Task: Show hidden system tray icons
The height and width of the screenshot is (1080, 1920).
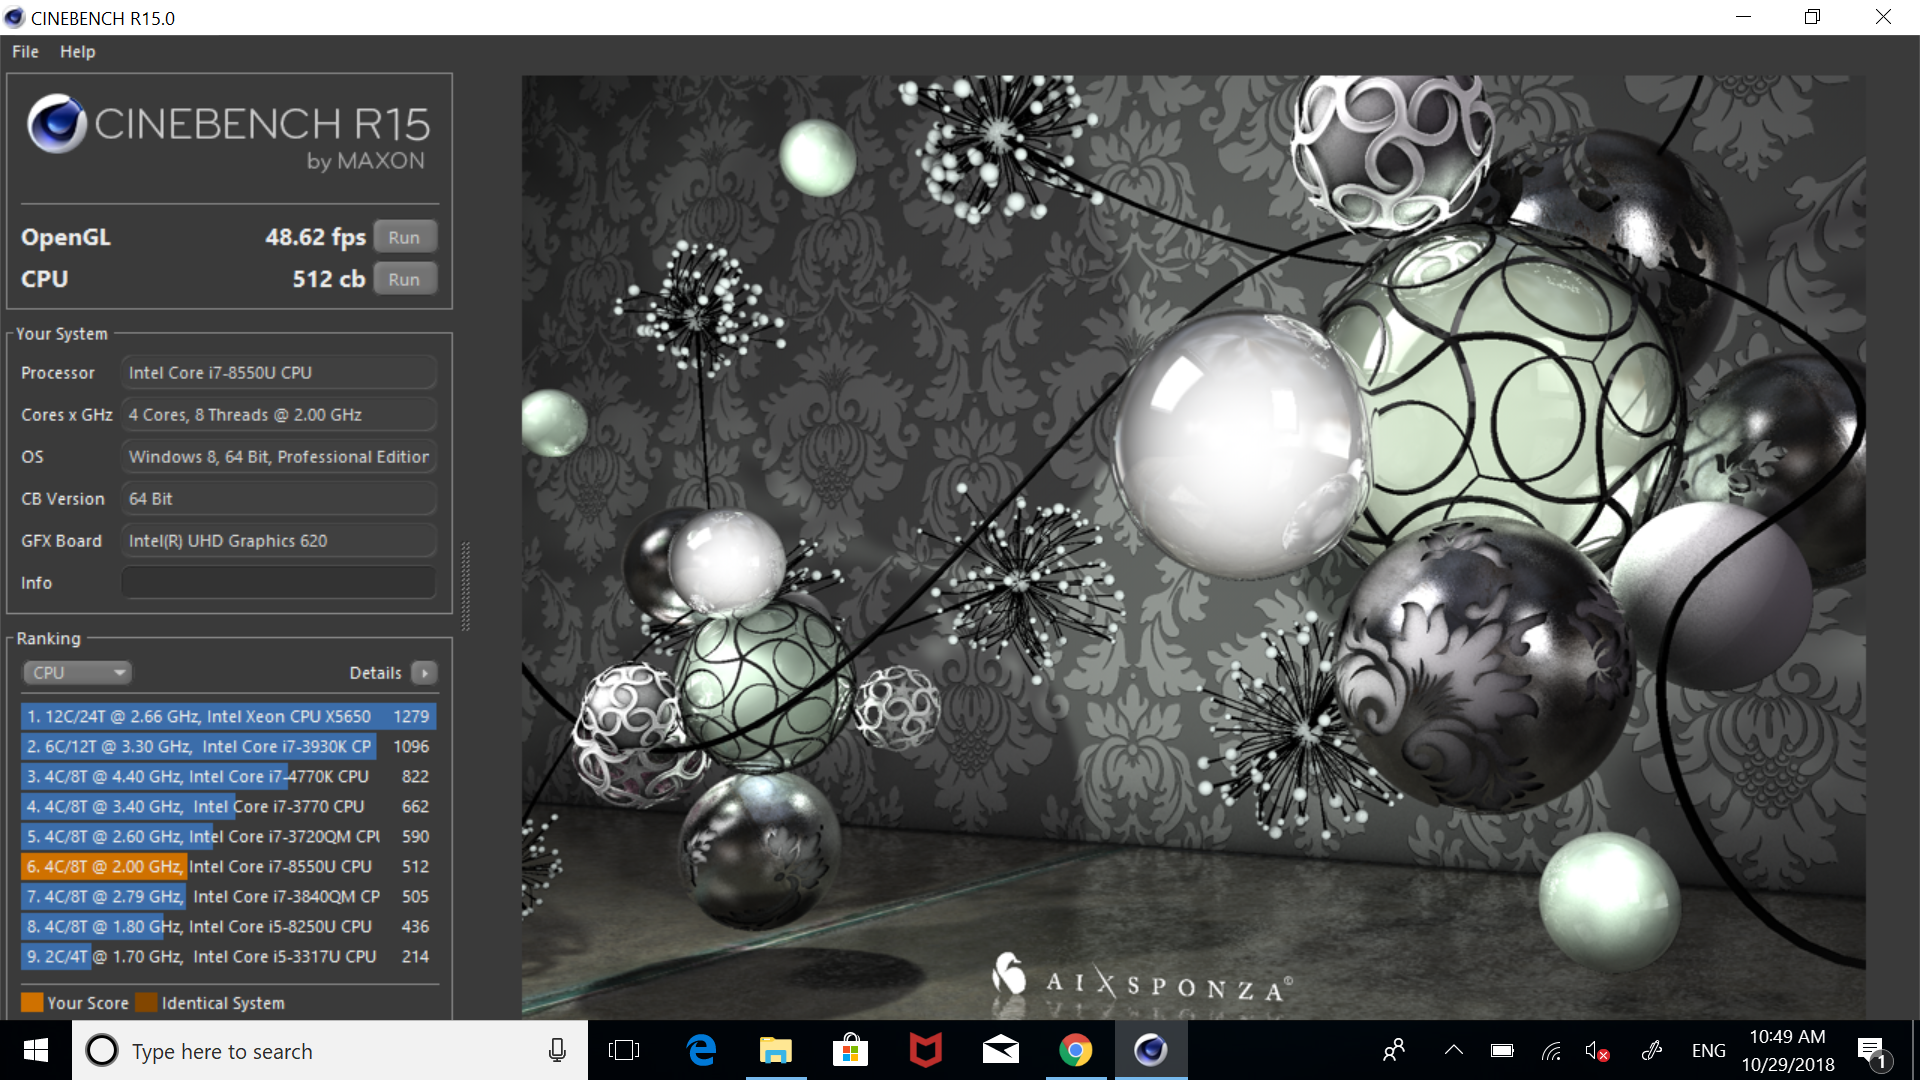Action: click(x=1454, y=1050)
